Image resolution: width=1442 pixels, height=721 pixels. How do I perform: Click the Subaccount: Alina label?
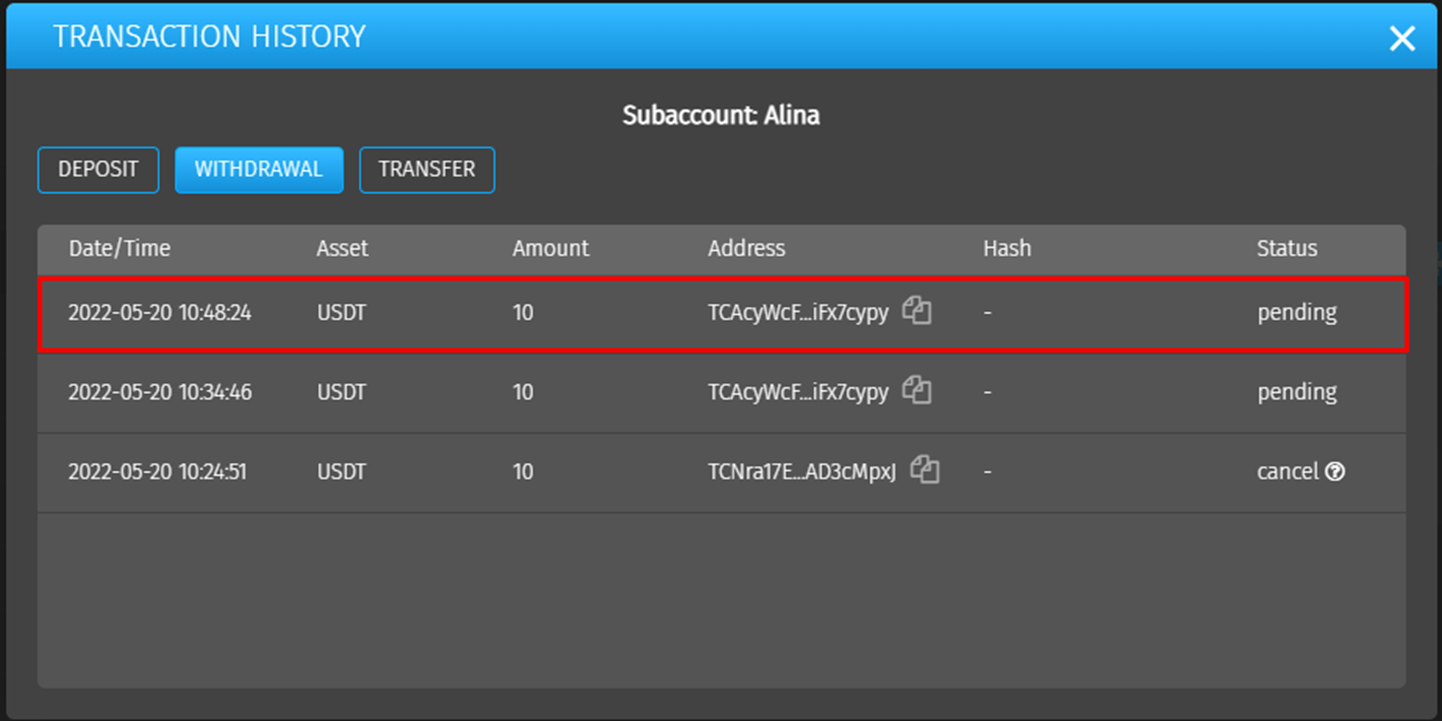[x=721, y=115]
